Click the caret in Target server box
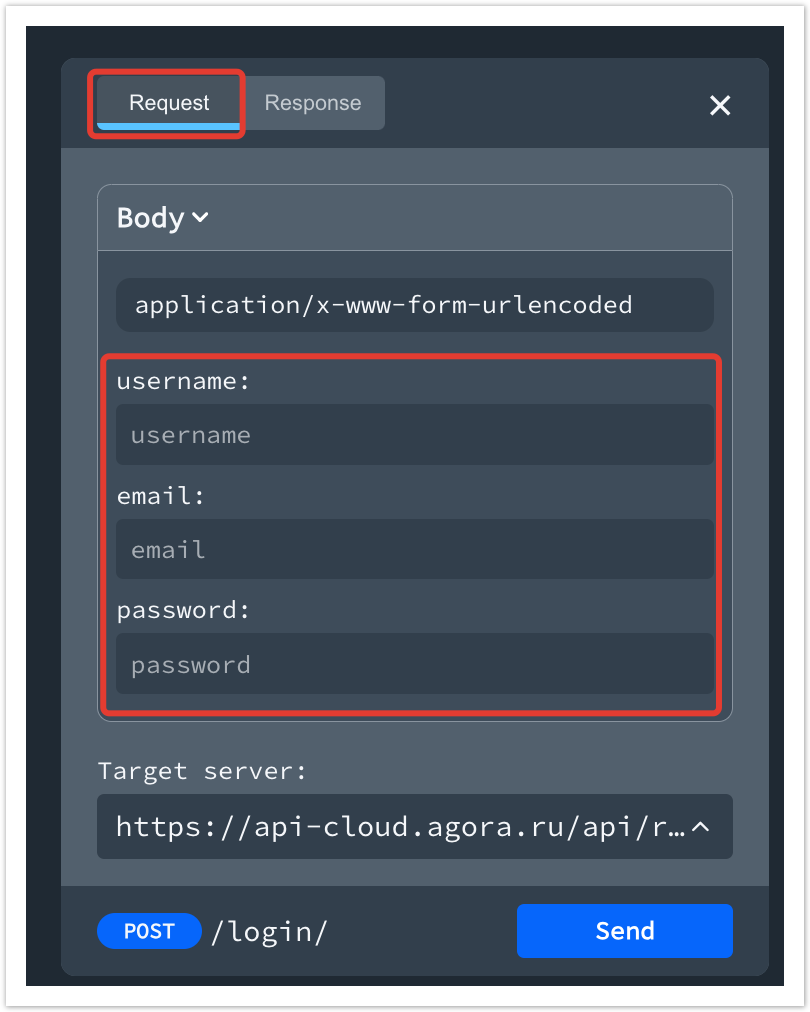The width and height of the screenshot is (810, 1012). click(701, 826)
